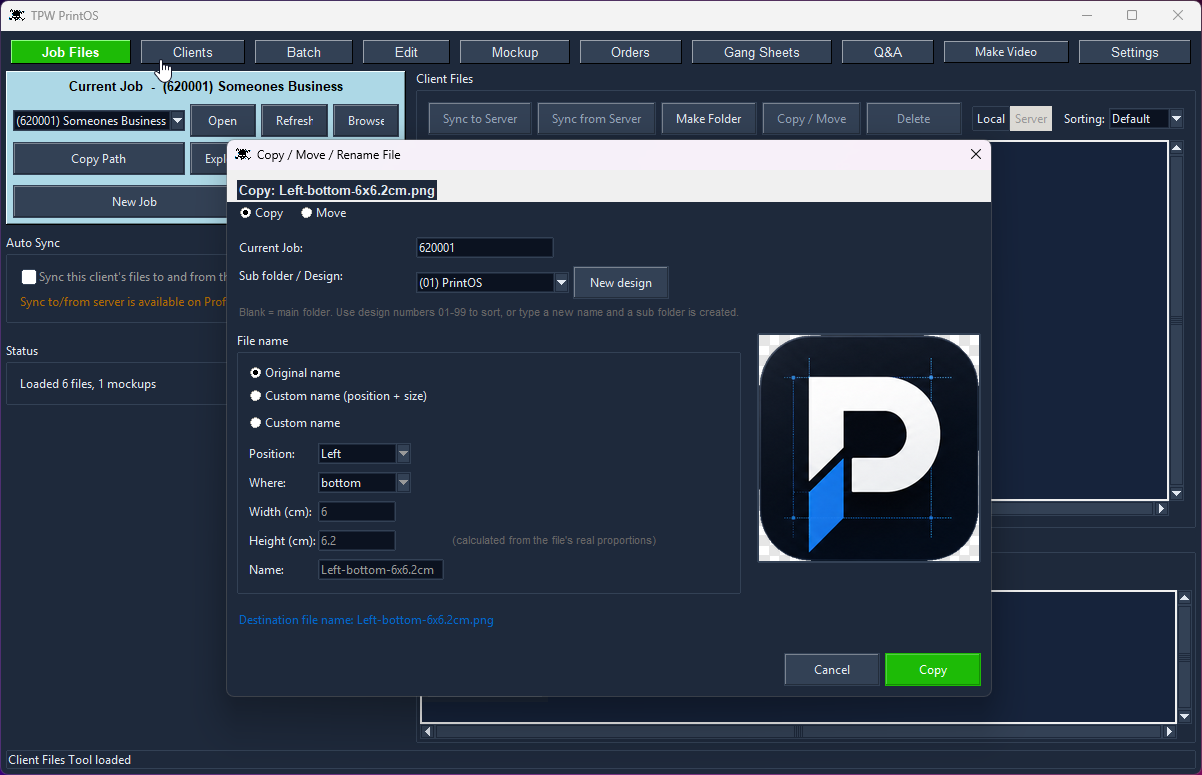Open the Edit tab
Viewport: 1202px width, 775px height.
pyautogui.click(x=406, y=52)
